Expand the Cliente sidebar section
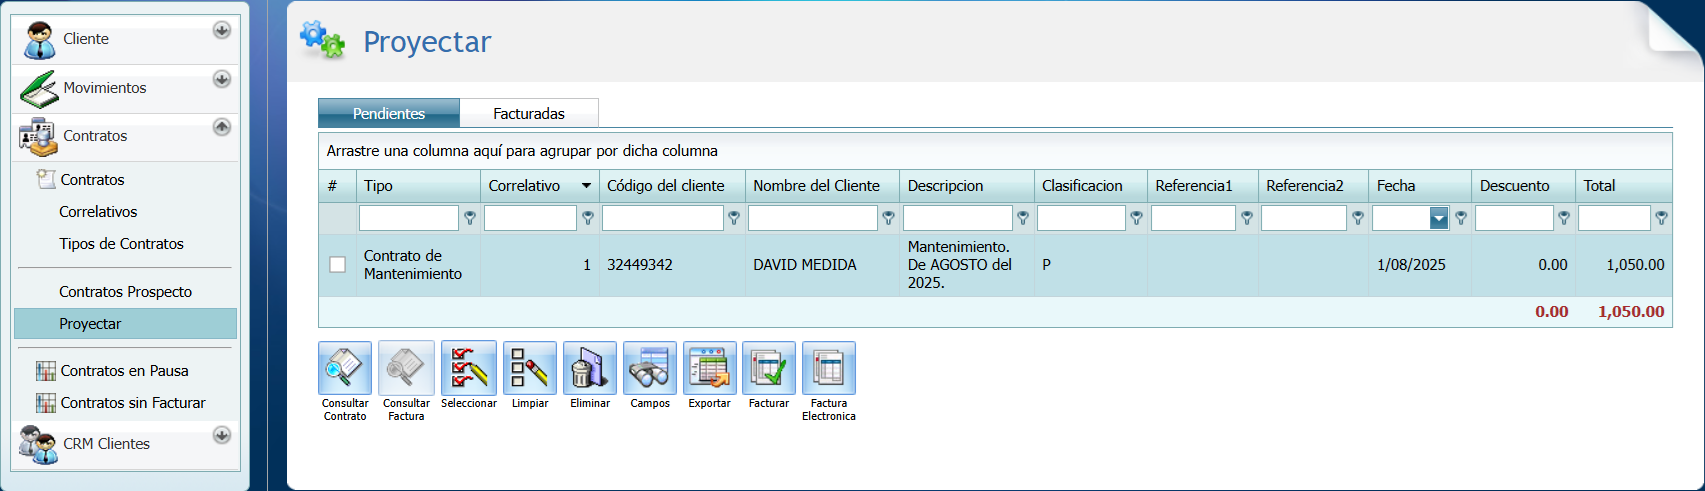This screenshot has height=491, width=1705. [222, 31]
